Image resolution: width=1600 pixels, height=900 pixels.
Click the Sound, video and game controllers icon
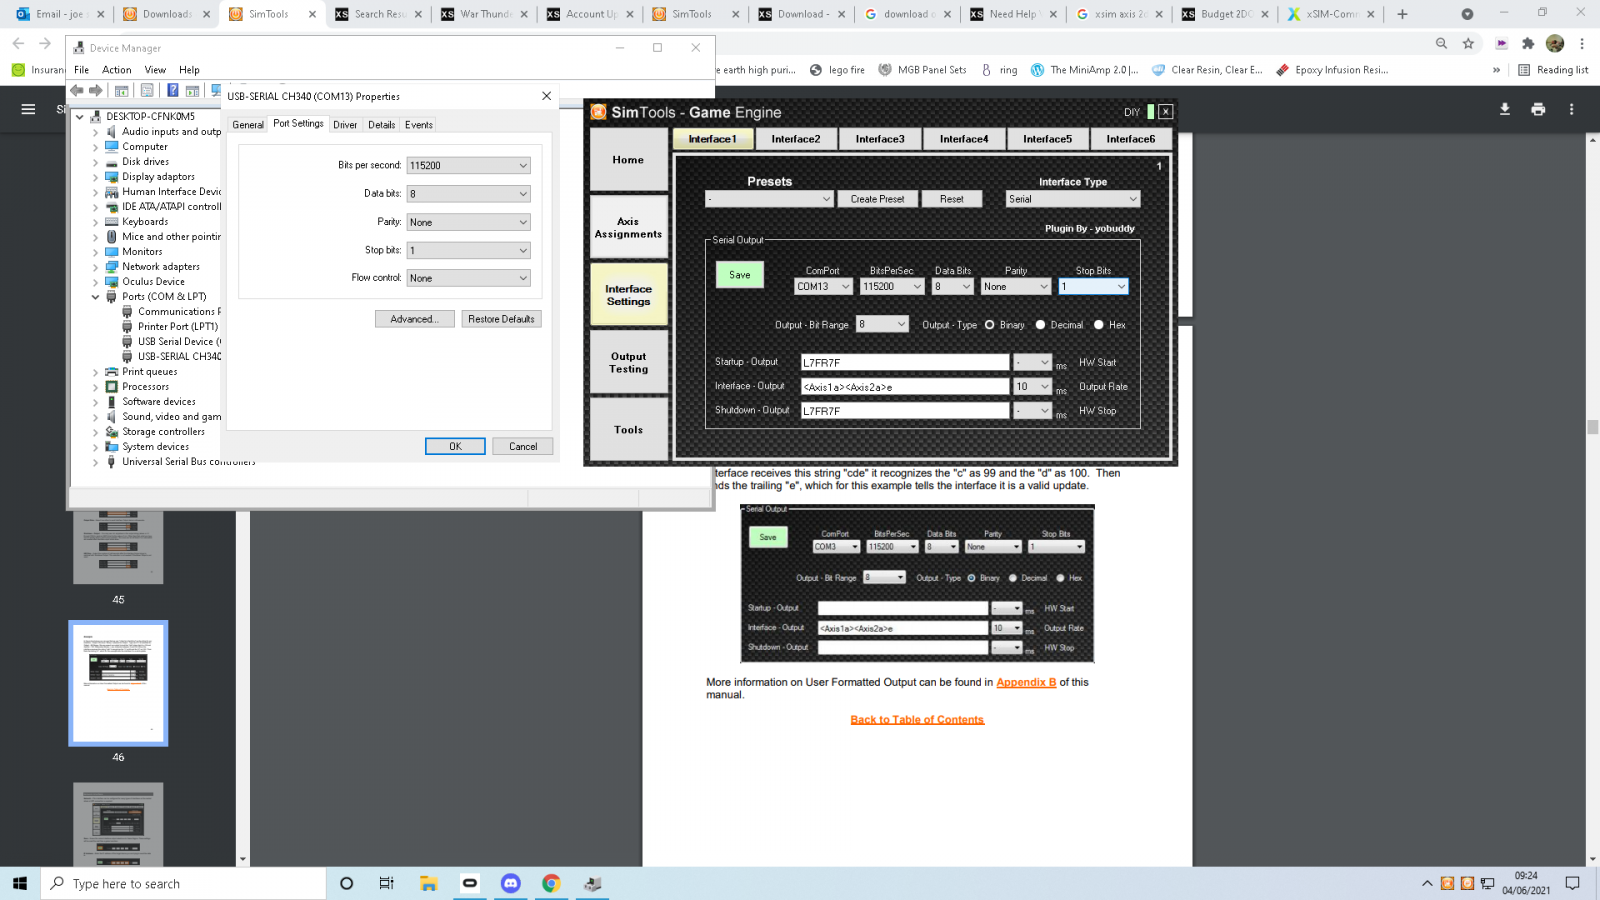[x=112, y=417]
